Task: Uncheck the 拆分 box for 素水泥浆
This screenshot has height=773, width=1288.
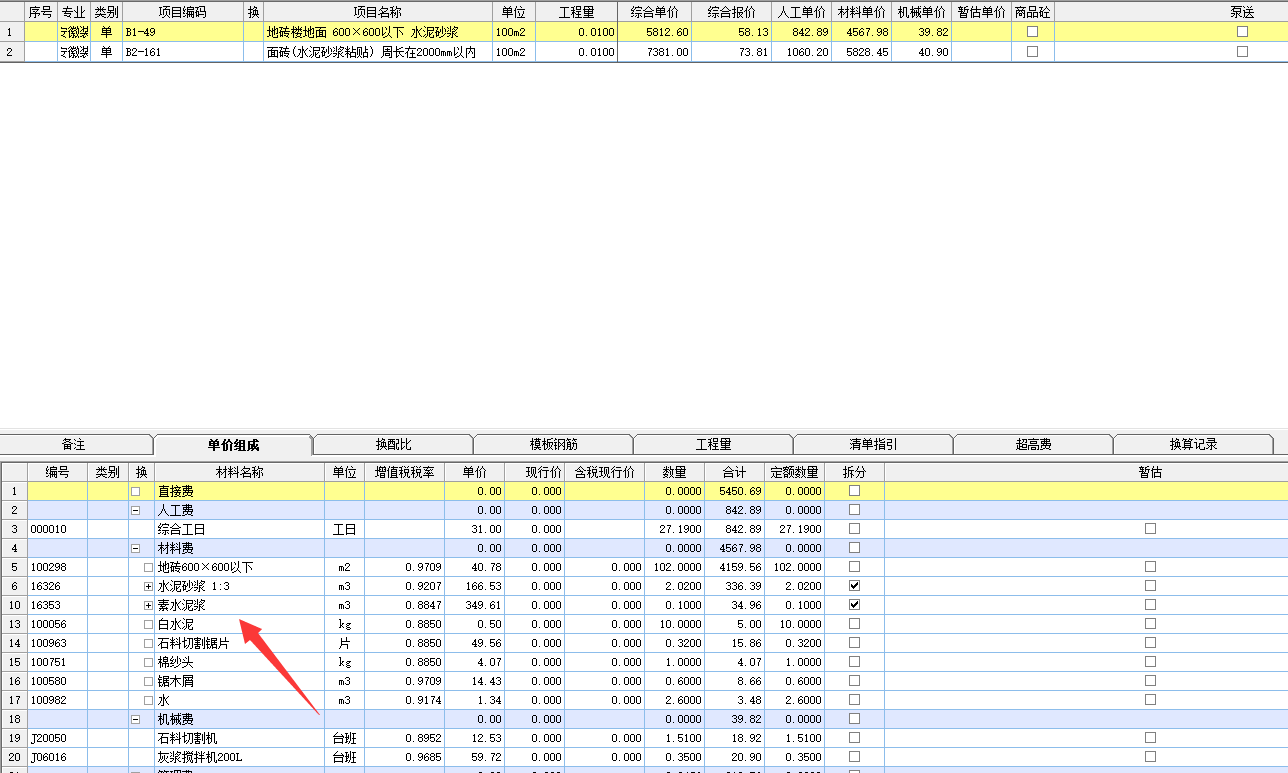Action: click(x=854, y=605)
